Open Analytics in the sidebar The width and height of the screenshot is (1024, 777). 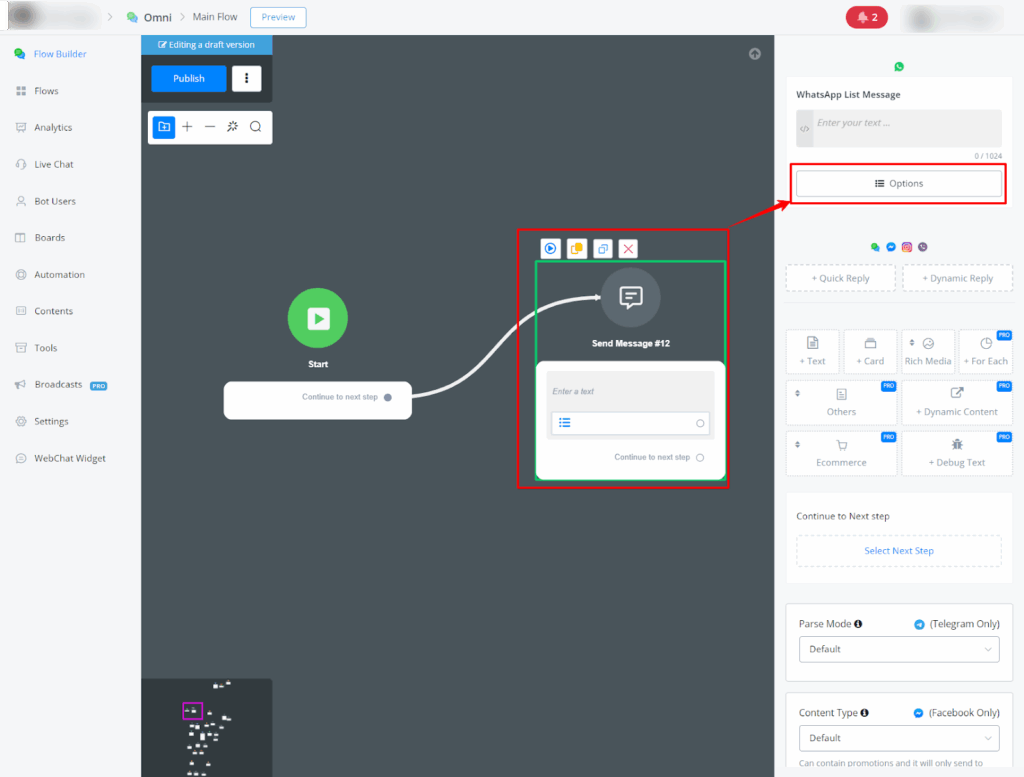pos(53,128)
